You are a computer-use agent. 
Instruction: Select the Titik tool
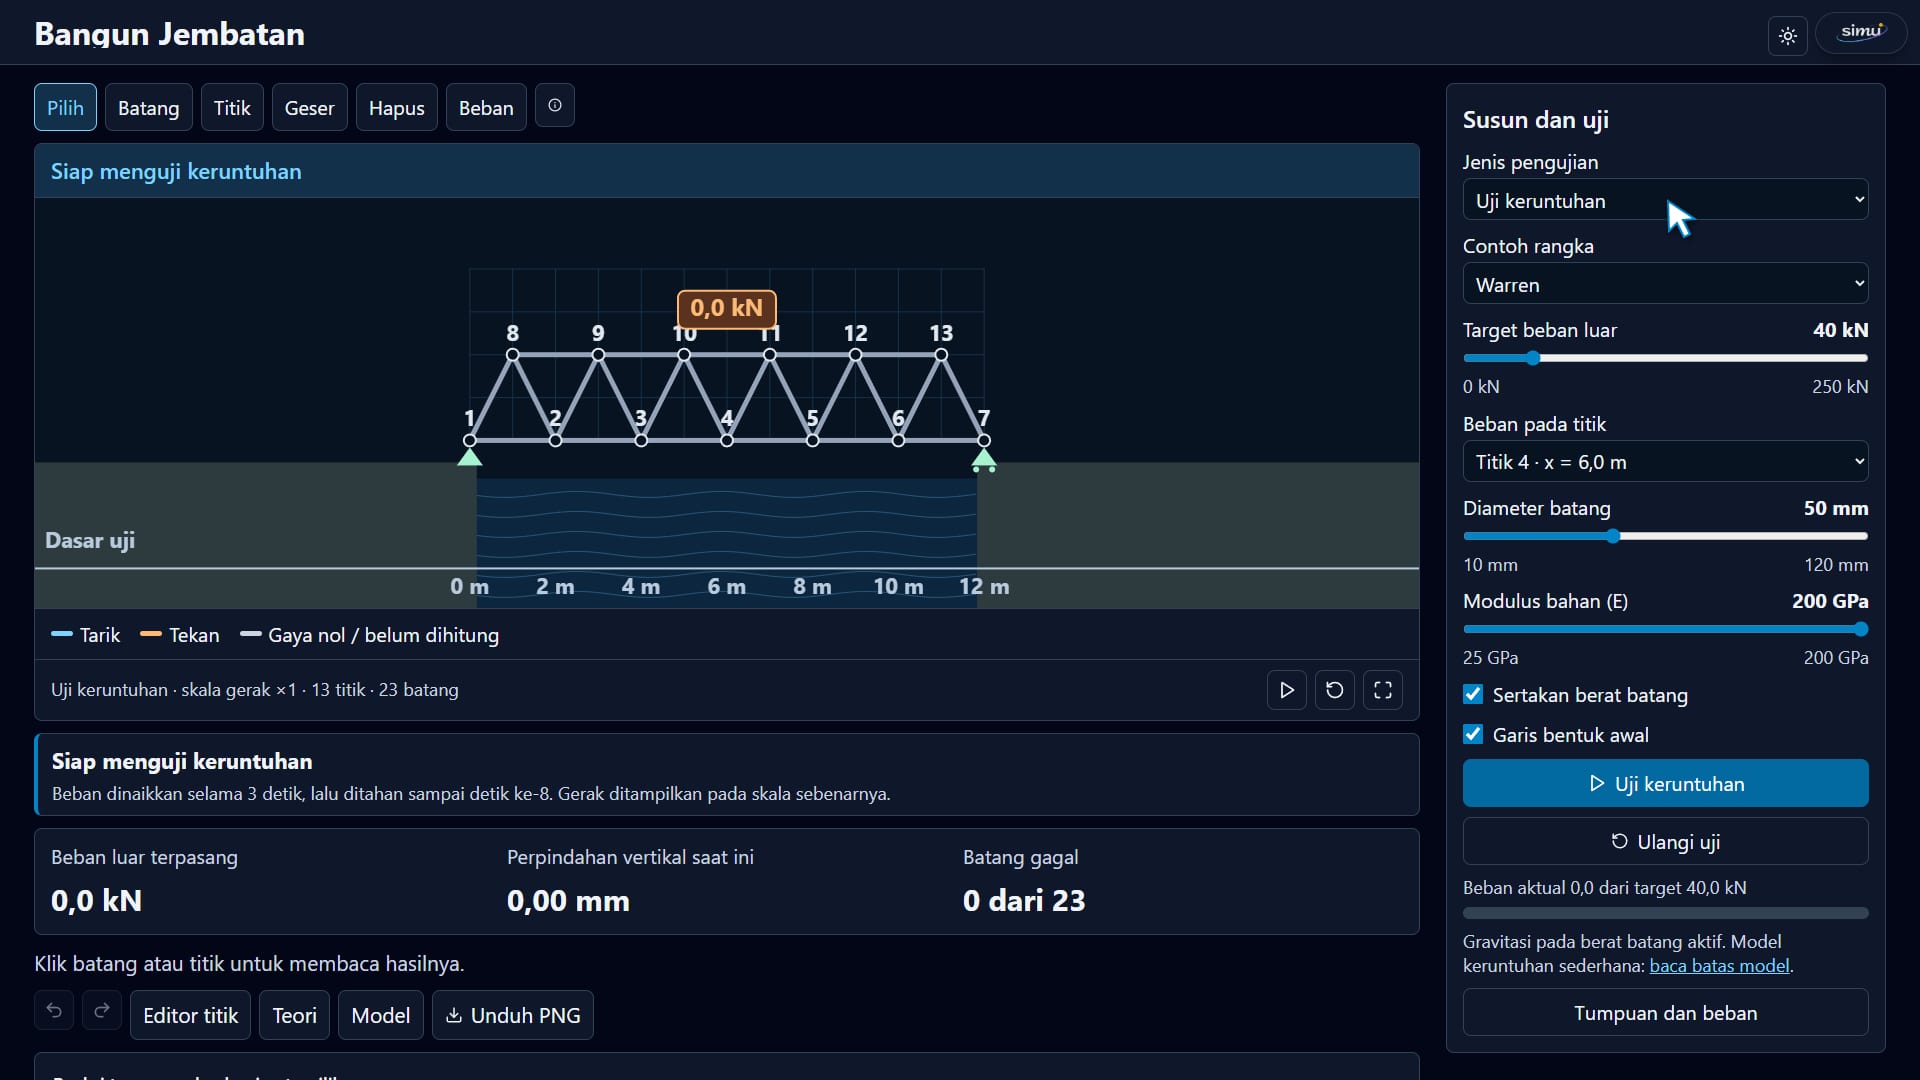click(x=232, y=107)
